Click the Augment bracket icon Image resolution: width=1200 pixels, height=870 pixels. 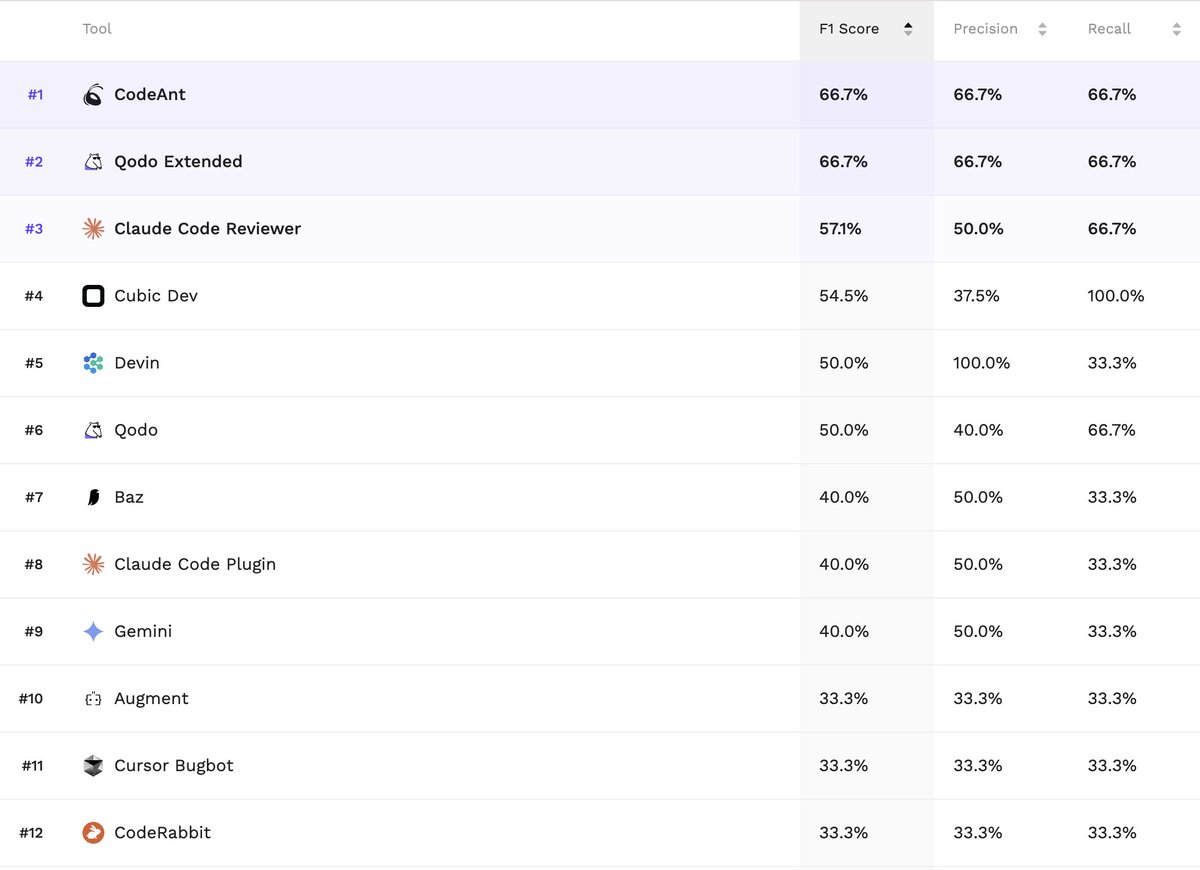click(x=93, y=699)
